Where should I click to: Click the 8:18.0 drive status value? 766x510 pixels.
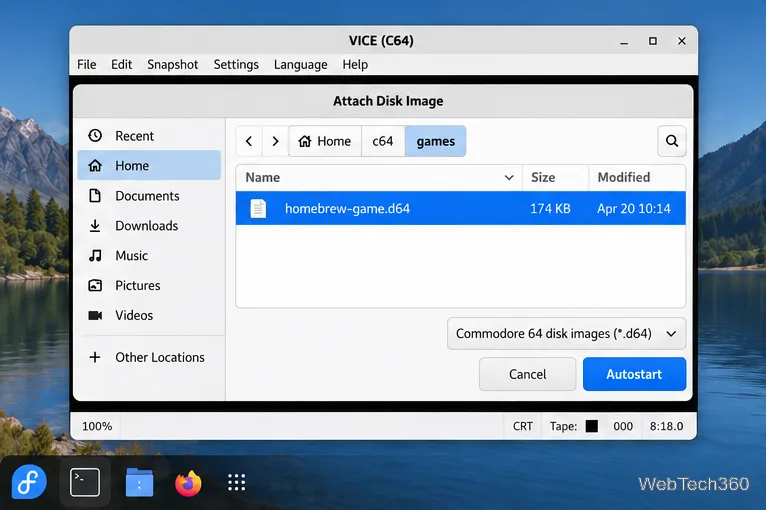(x=666, y=426)
